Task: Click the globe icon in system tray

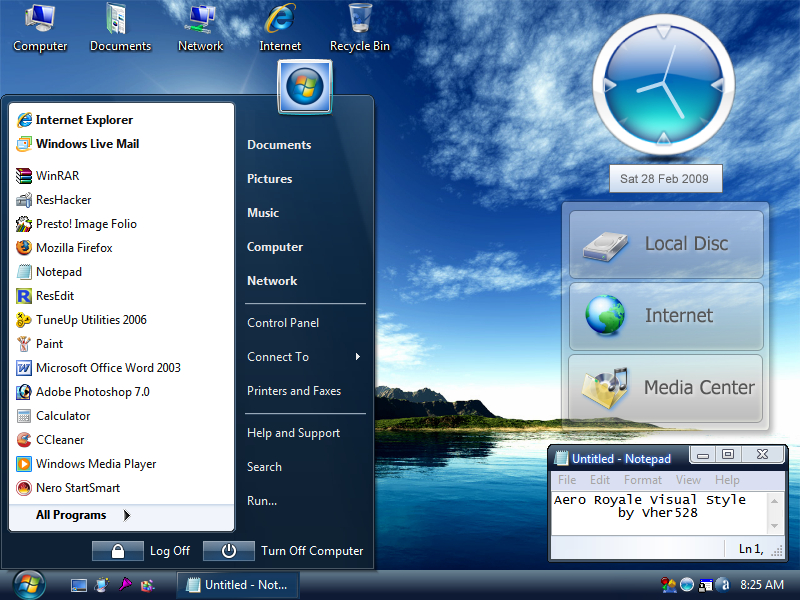Action: tap(687, 584)
